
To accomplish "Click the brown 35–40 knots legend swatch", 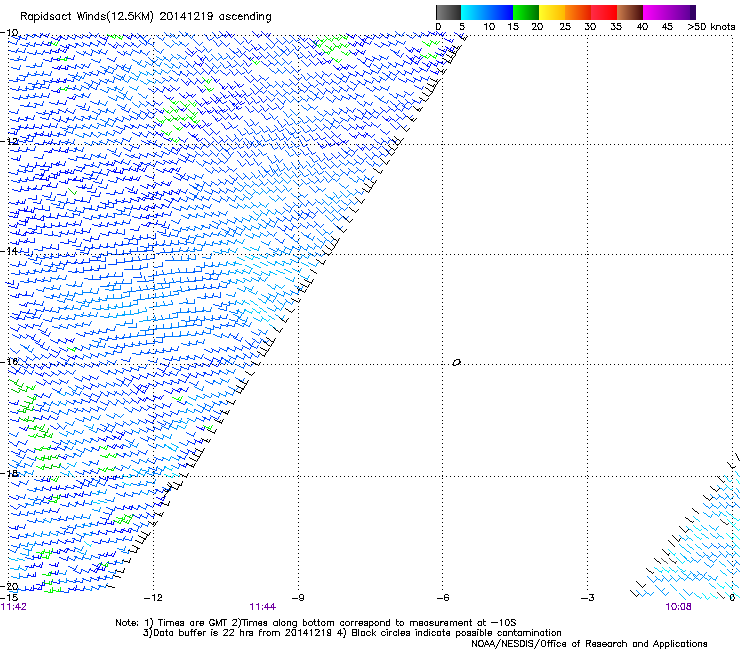I will (630, 12).
